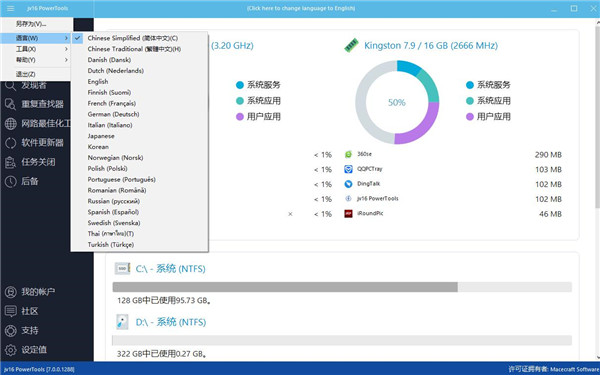Click the small x beside iRoundPic row
The width and height of the screenshot is (600, 375).
click(x=290, y=214)
